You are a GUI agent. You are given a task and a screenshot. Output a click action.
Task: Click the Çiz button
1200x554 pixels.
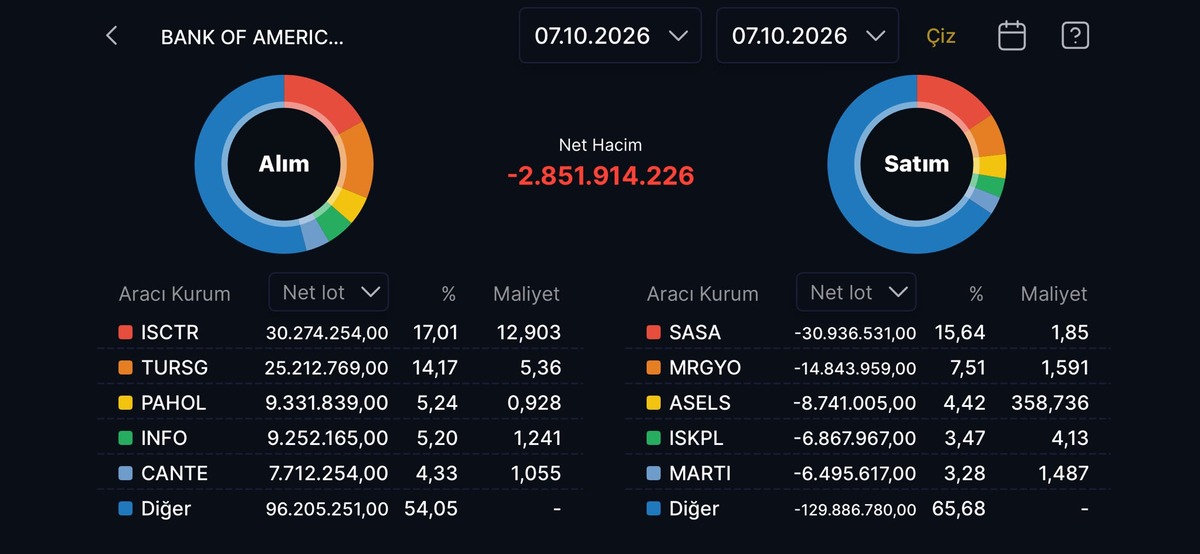[941, 37]
